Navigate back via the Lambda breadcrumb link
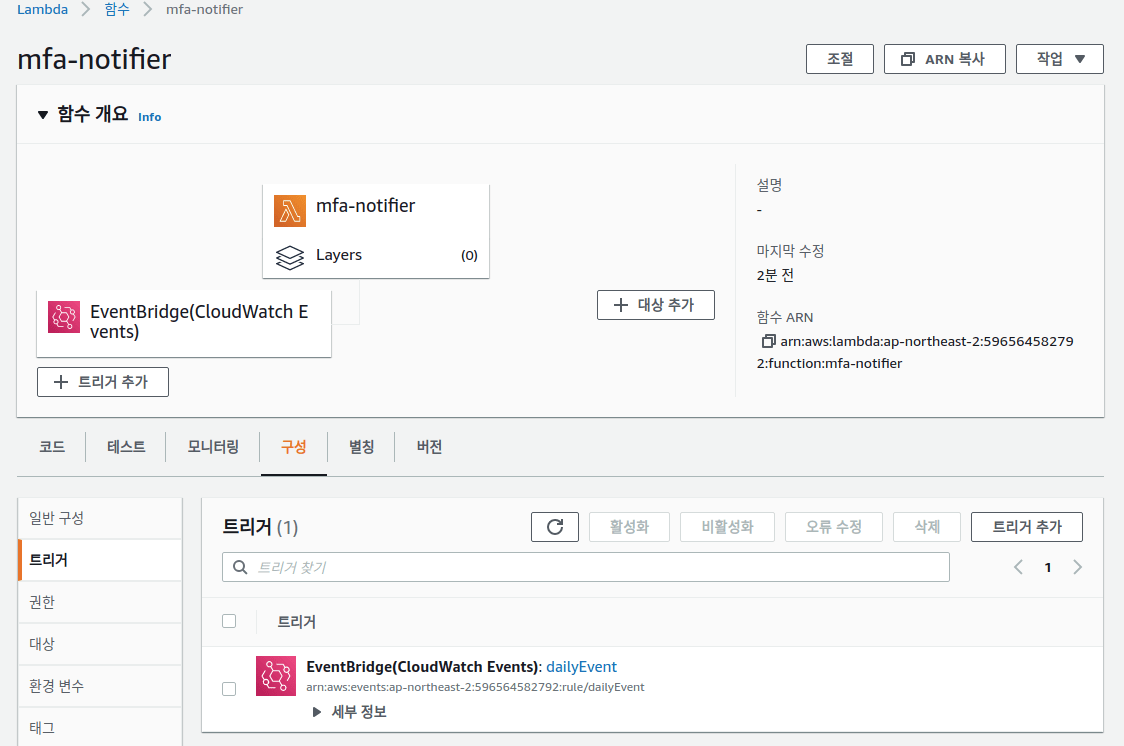The width and height of the screenshot is (1124, 746). 42,9
